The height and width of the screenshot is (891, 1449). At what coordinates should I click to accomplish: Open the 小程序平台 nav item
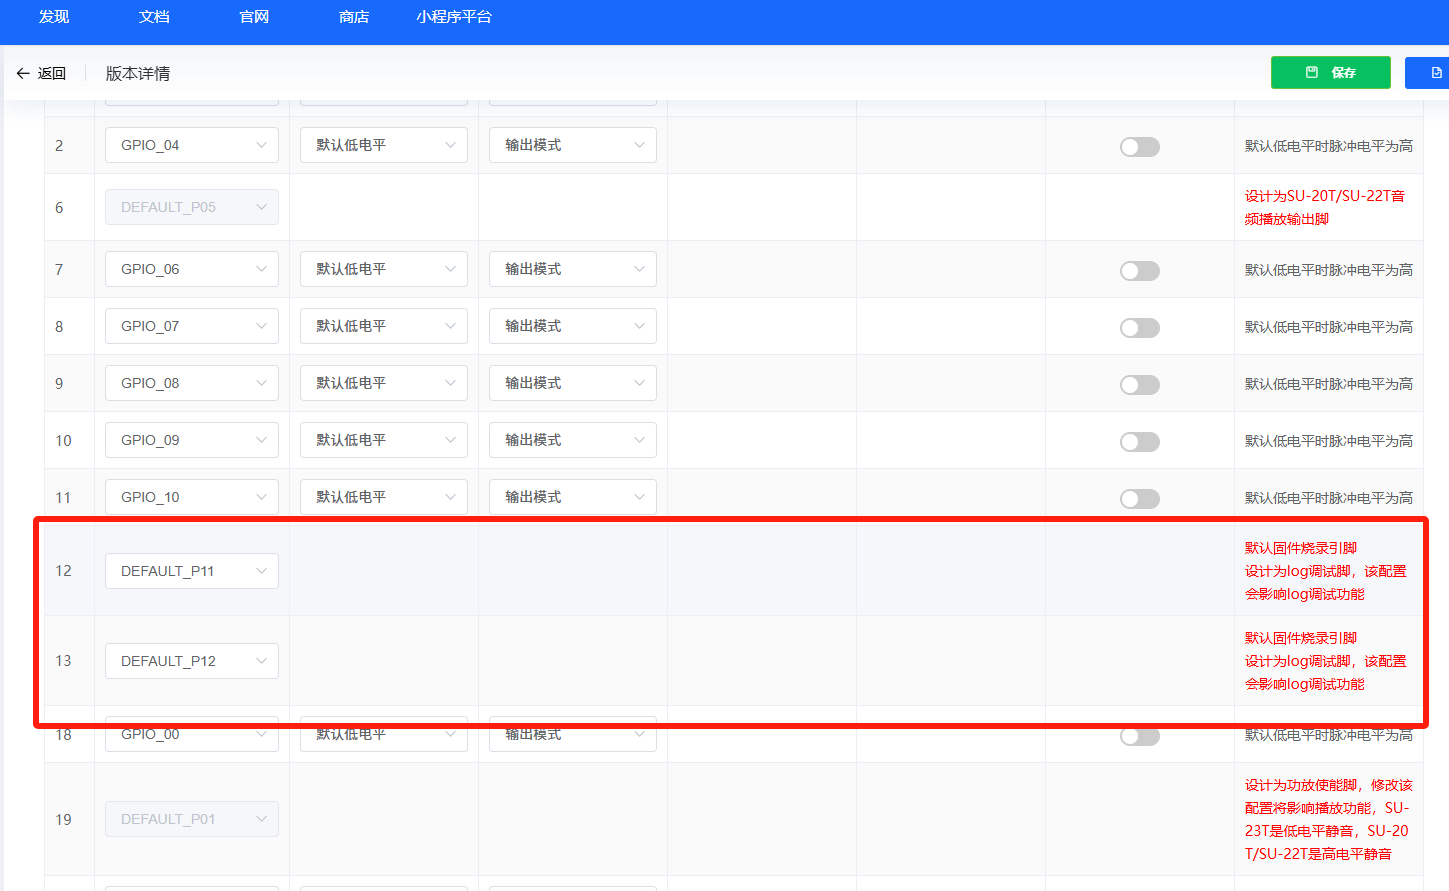click(x=454, y=17)
